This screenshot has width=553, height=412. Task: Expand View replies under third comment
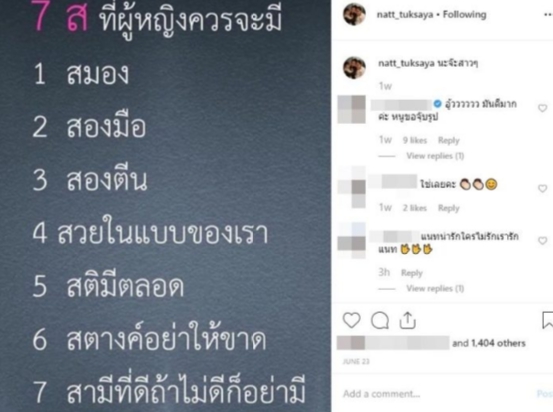[435, 288]
